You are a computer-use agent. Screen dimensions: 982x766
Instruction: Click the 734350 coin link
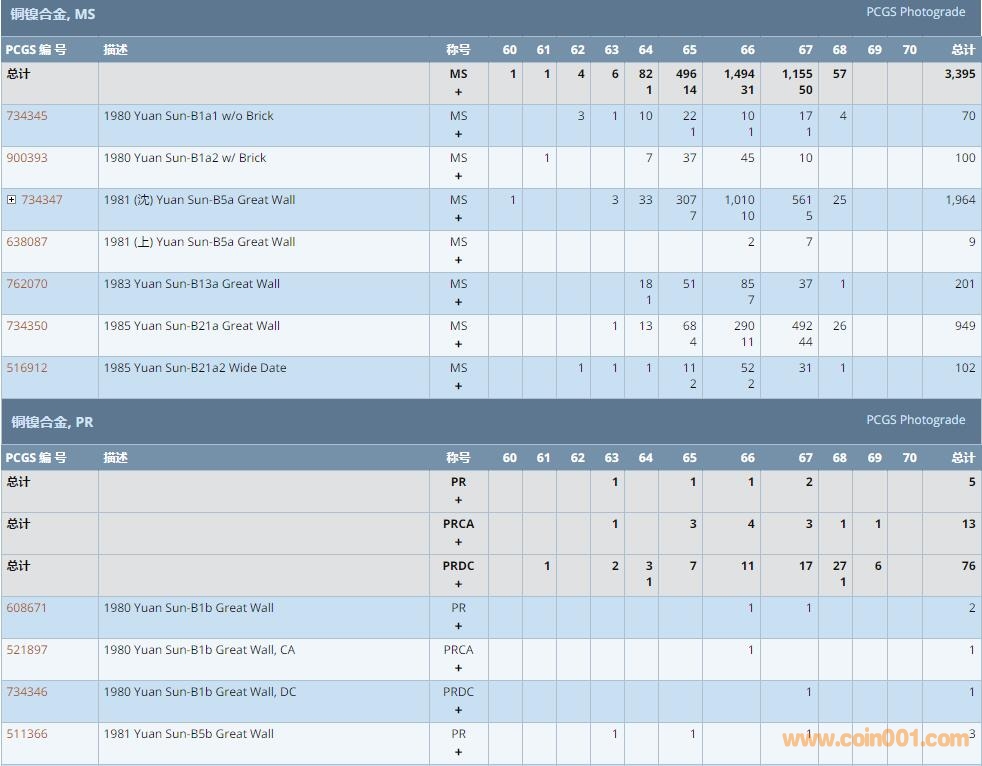(27, 326)
